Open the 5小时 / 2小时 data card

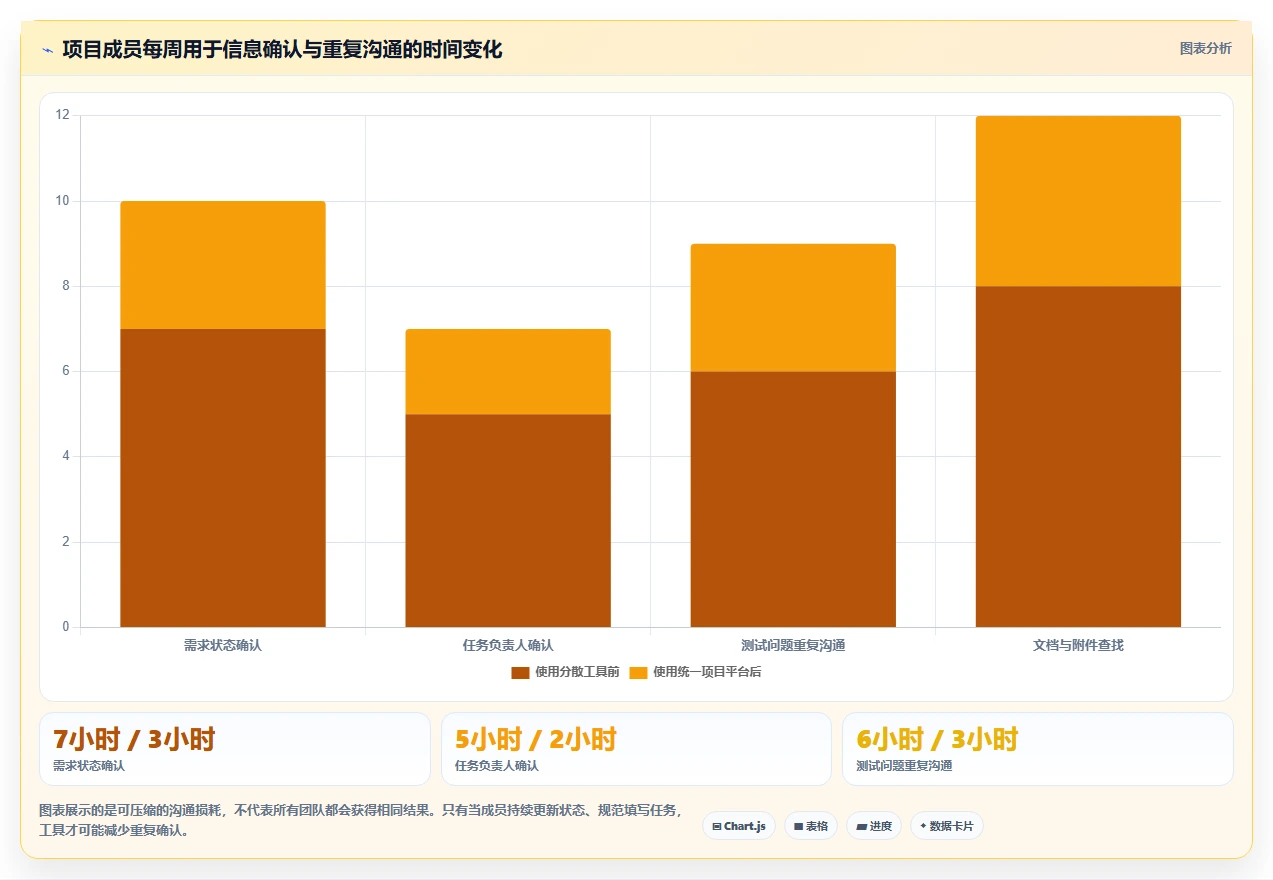click(x=636, y=749)
